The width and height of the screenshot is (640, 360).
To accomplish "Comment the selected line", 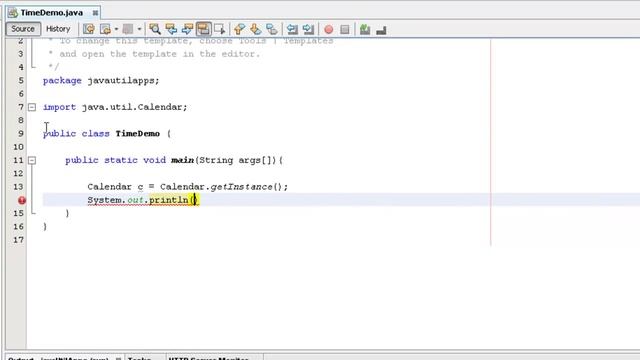I will (365, 29).
